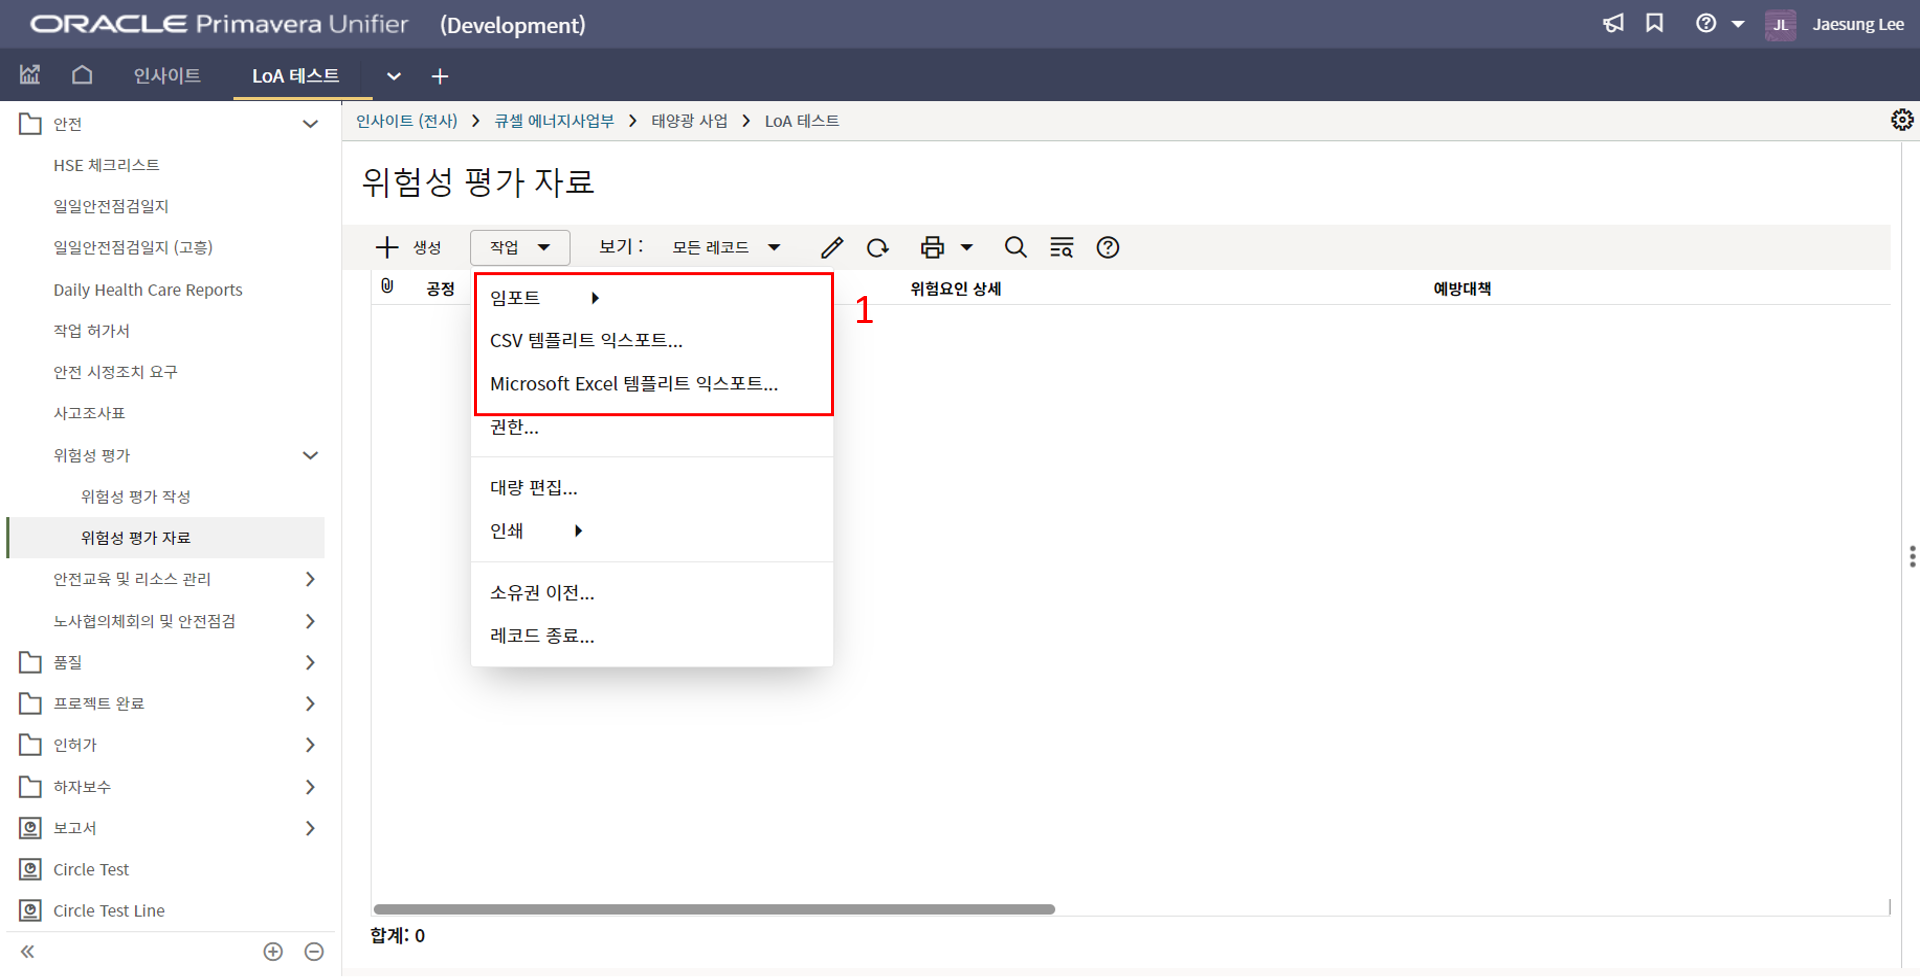Select 대량 편집 menu entry
Screen dimensions: 1920x980
(533, 488)
